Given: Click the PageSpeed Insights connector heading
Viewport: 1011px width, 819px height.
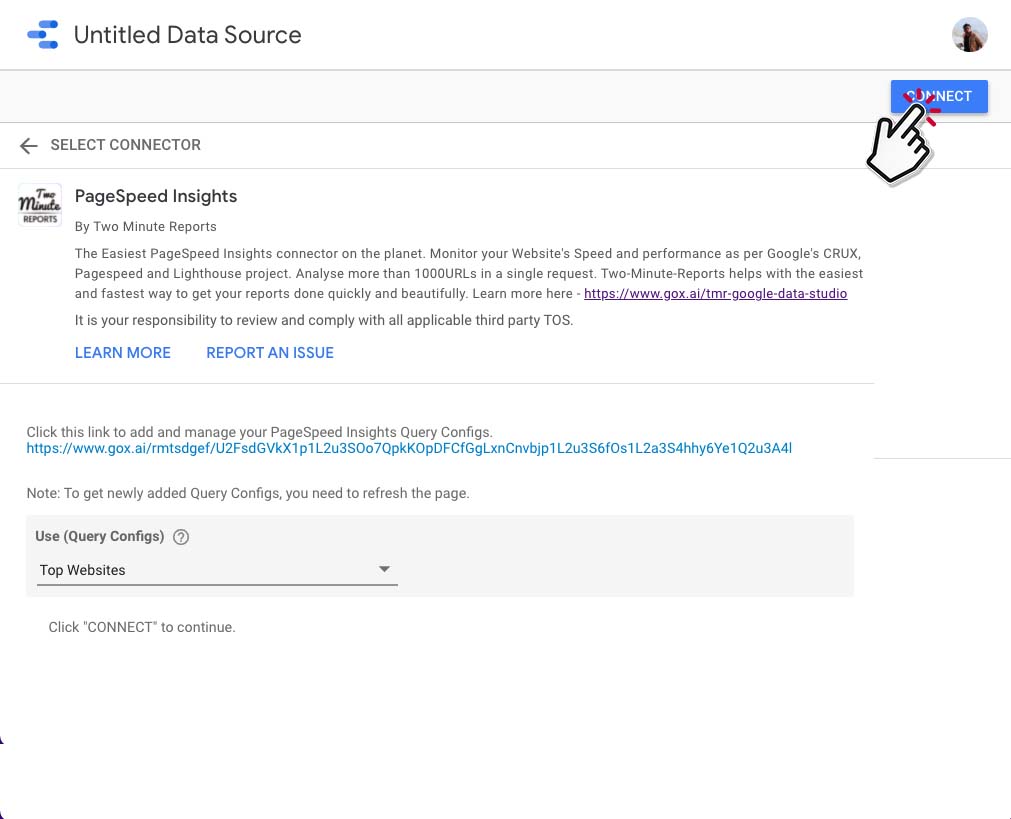Looking at the screenshot, I should point(156,196).
